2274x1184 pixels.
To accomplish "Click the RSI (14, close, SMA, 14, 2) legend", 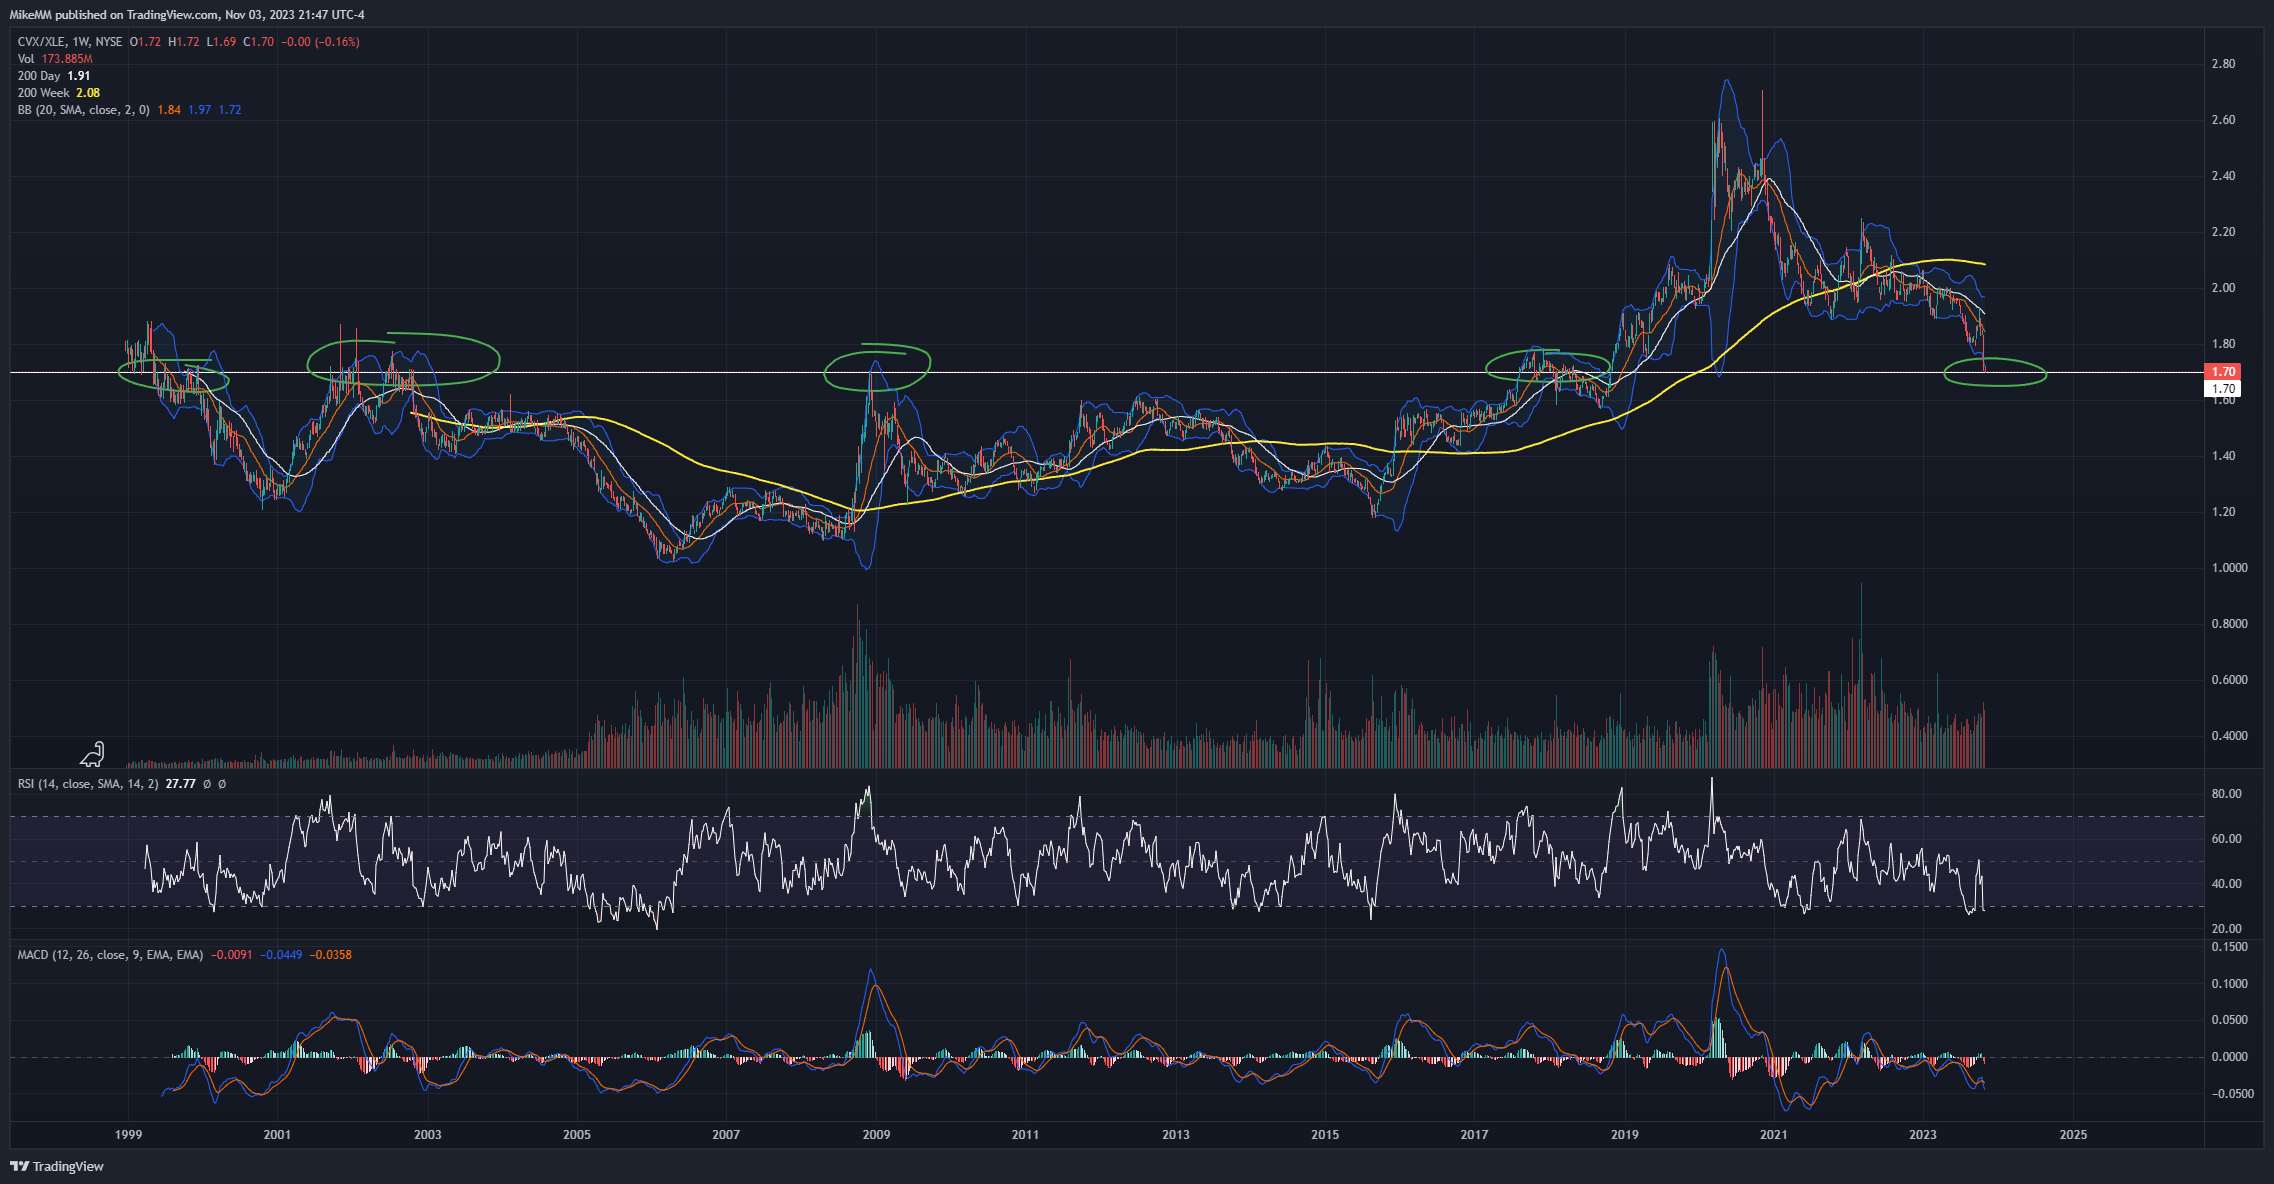I will pos(88,784).
